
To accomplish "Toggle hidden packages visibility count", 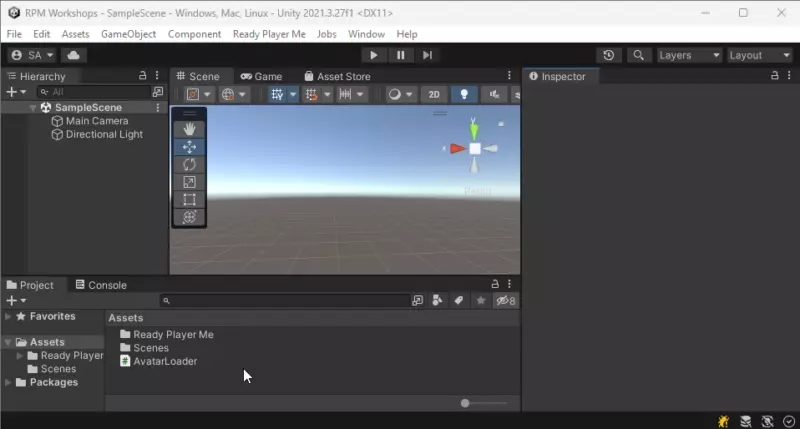I will (506, 300).
